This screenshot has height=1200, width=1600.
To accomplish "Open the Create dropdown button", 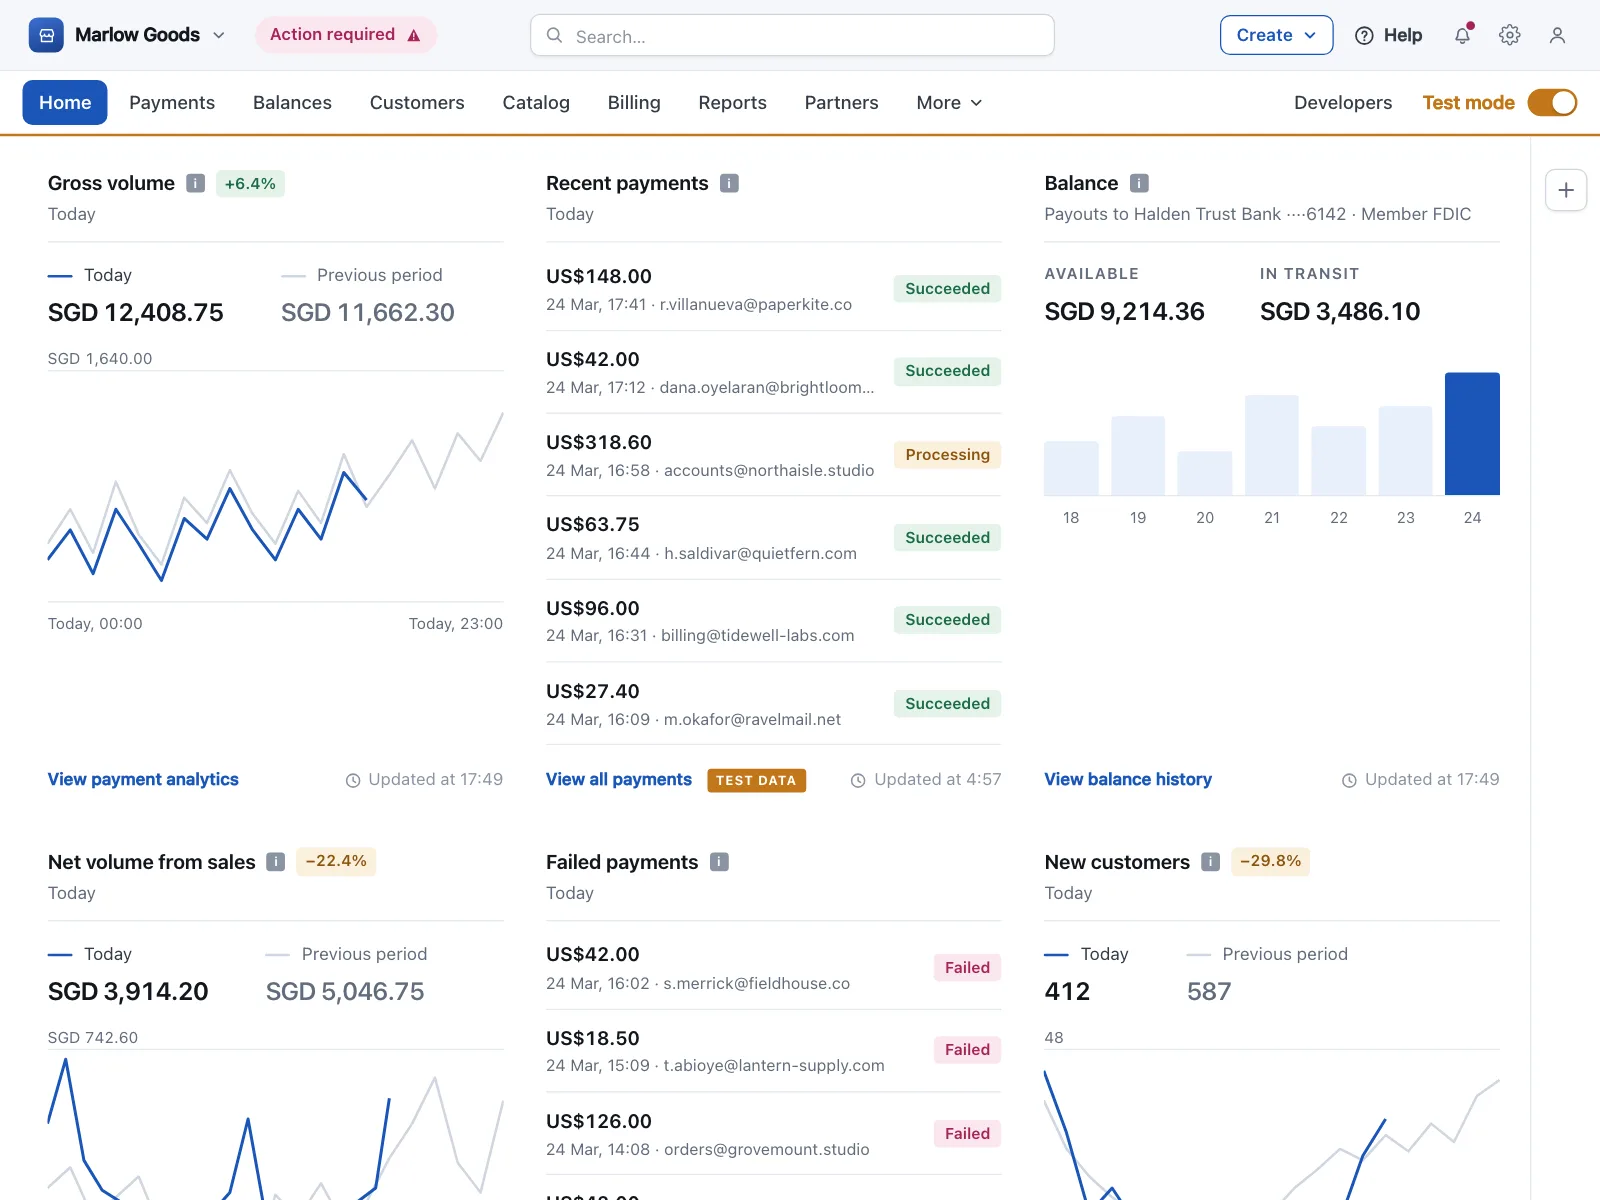I will click(1276, 35).
